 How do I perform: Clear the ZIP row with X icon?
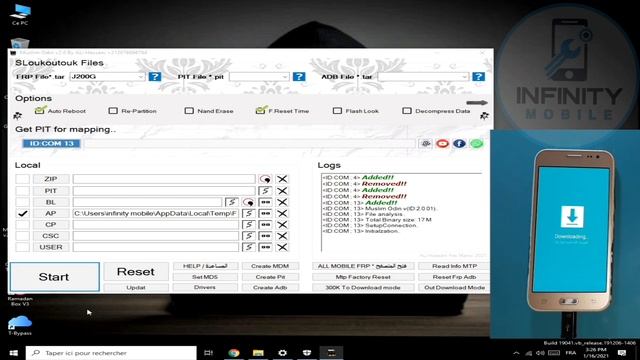[x=282, y=179]
